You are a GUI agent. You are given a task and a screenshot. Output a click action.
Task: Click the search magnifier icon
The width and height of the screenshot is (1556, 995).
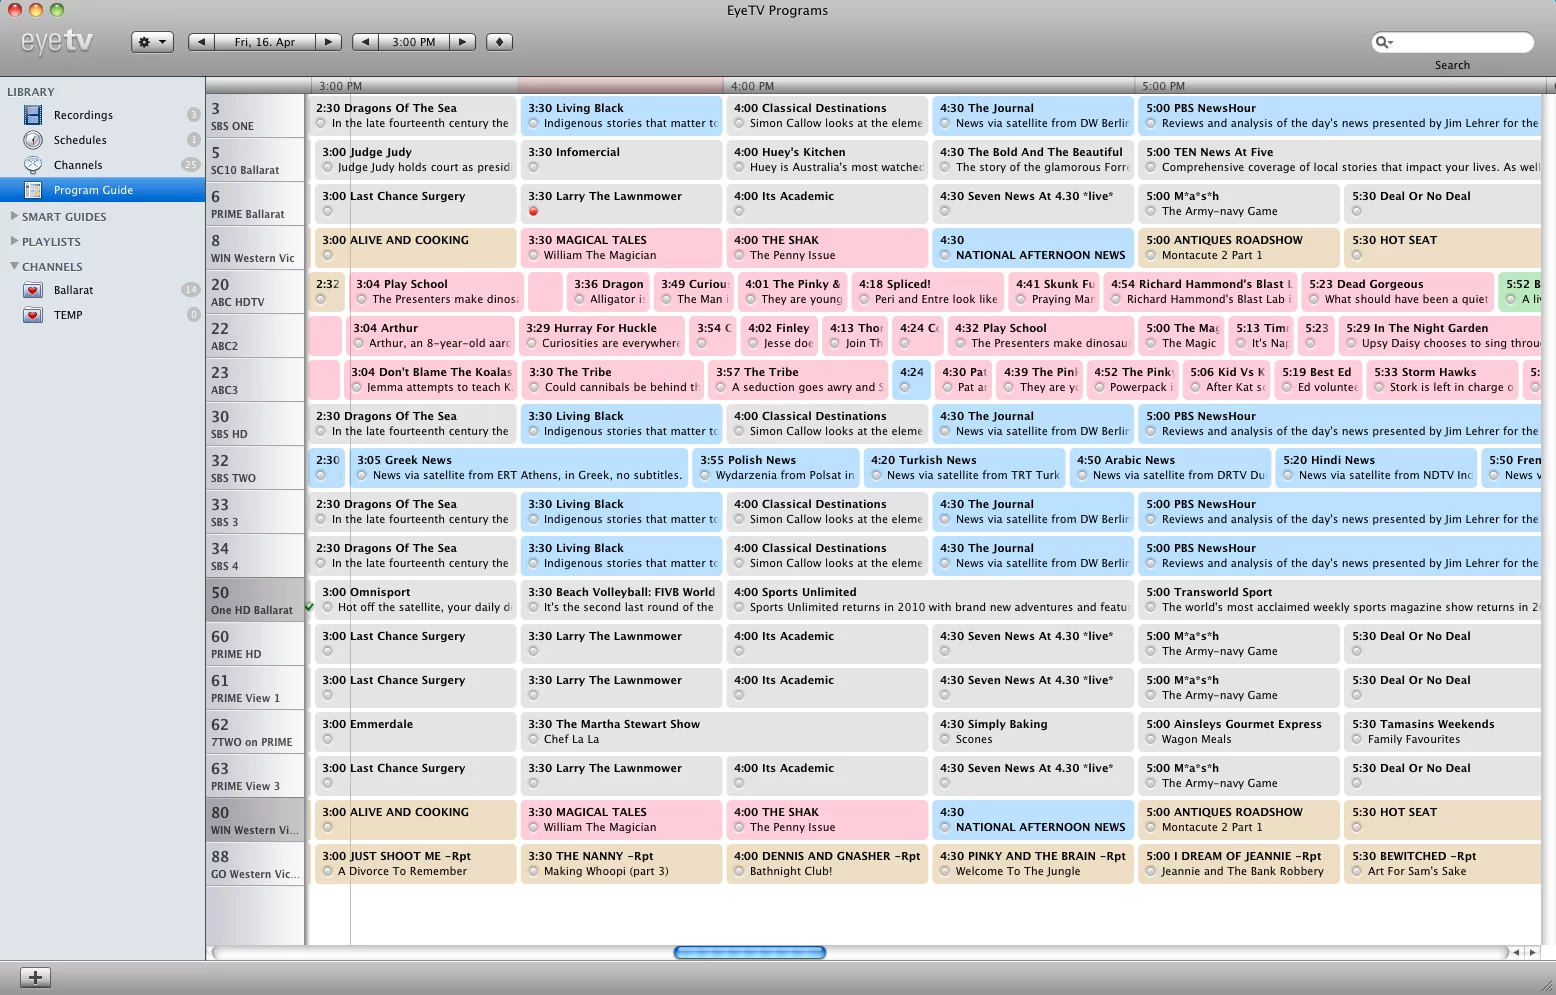(1382, 42)
